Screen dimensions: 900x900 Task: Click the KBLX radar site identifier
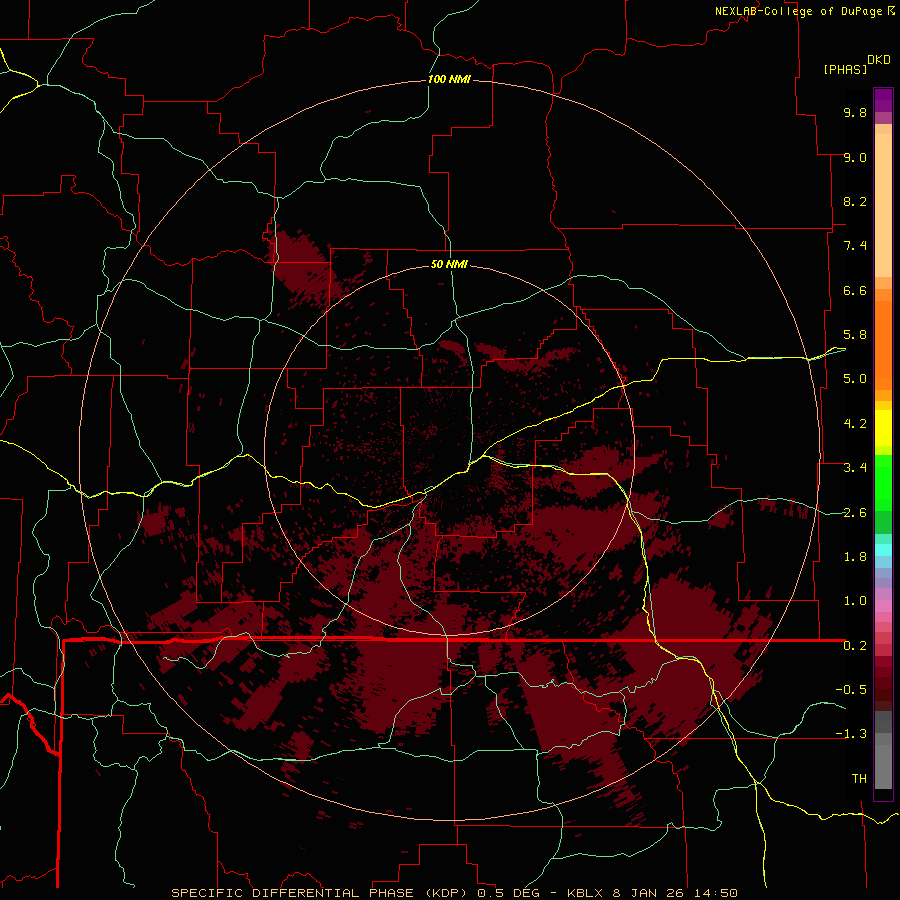[x=584, y=893]
